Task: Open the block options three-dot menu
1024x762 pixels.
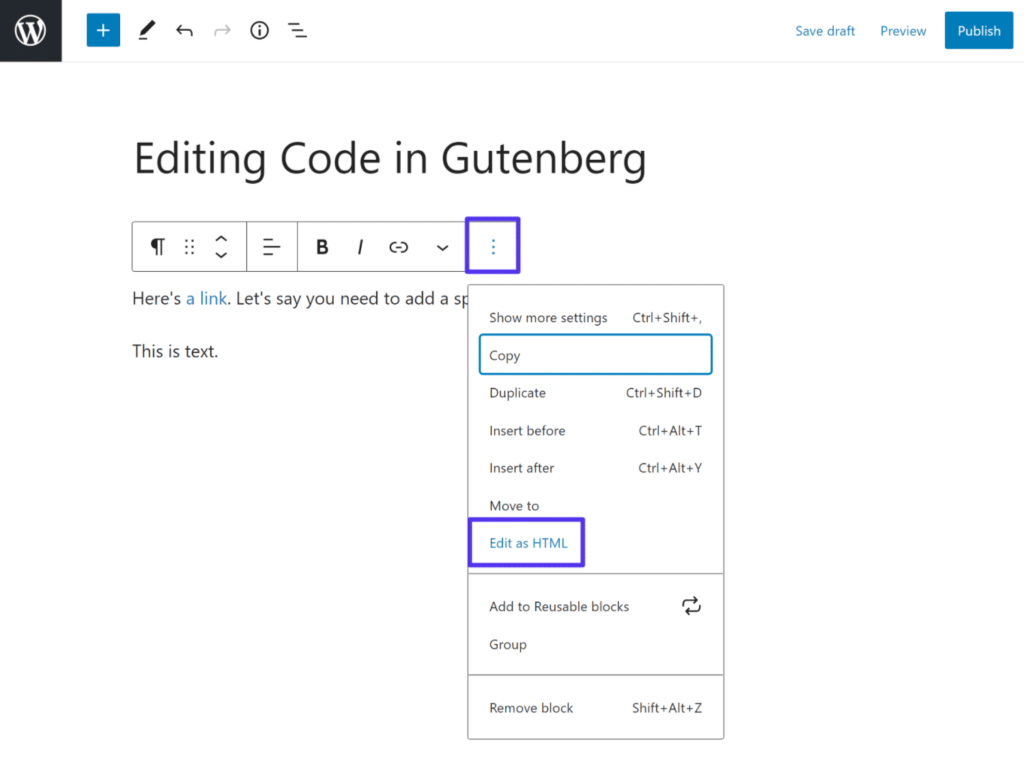Action: [x=492, y=246]
